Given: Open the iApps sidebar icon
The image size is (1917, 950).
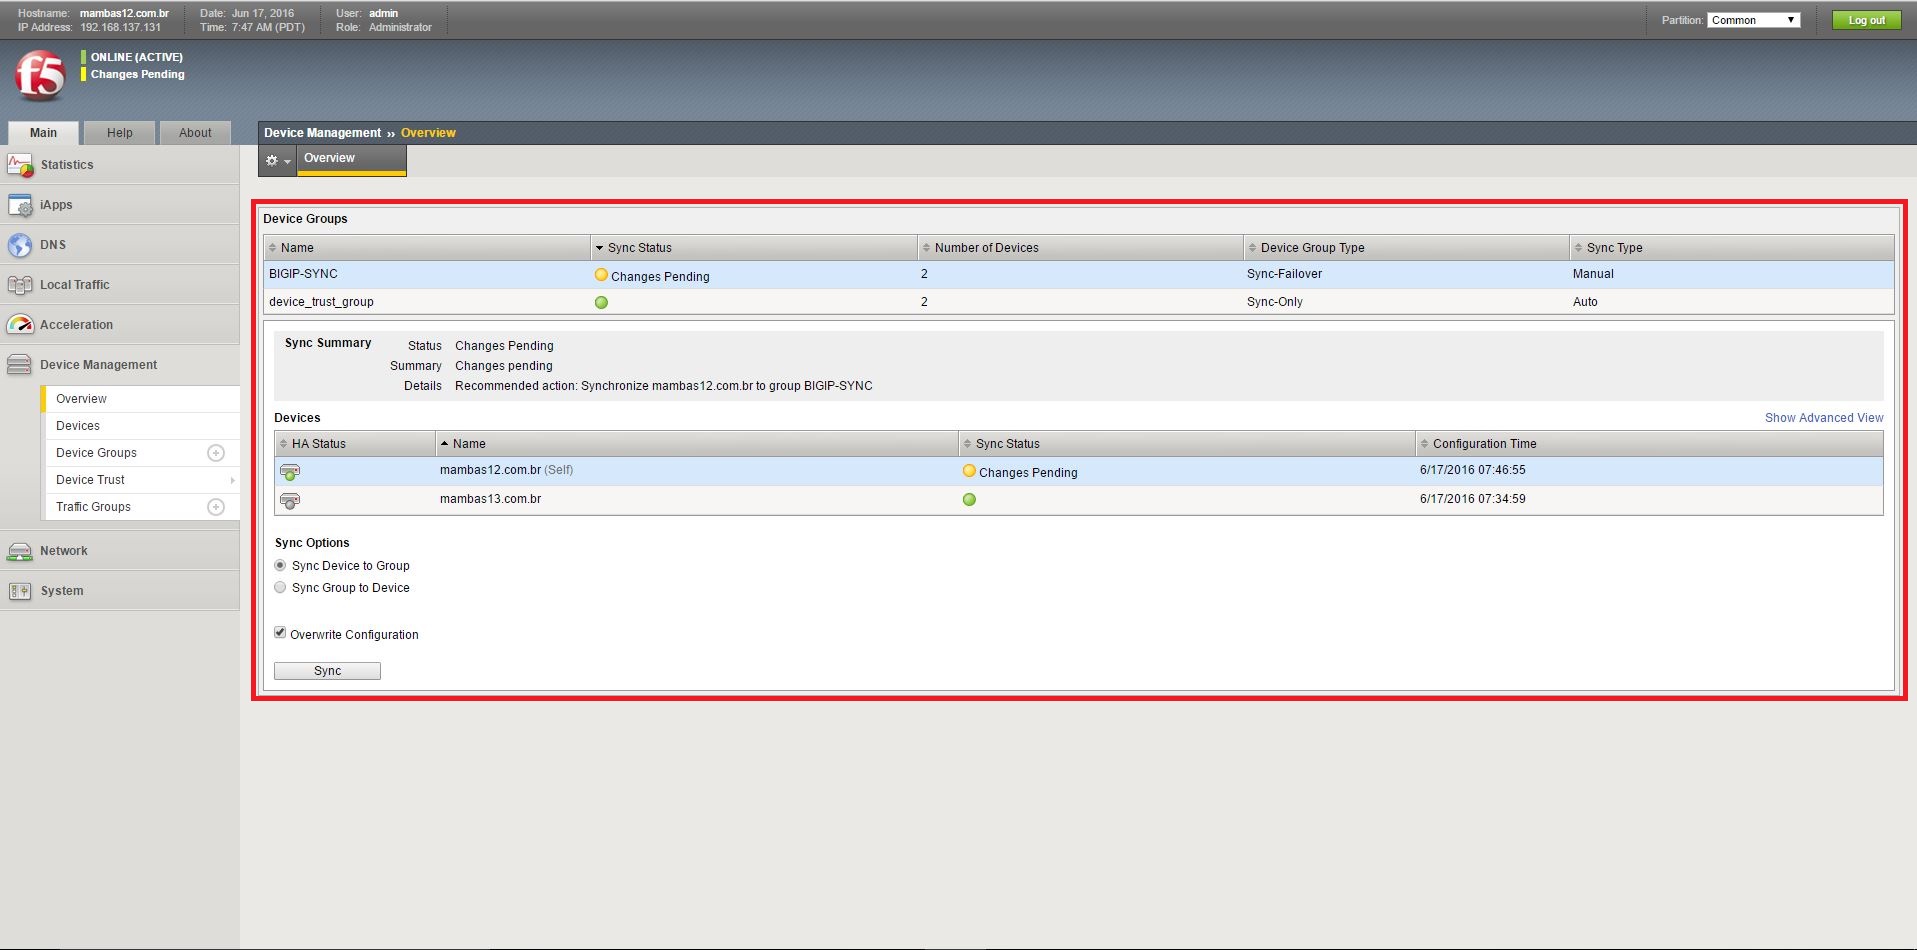Looking at the screenshot, I should coord(20,205).
